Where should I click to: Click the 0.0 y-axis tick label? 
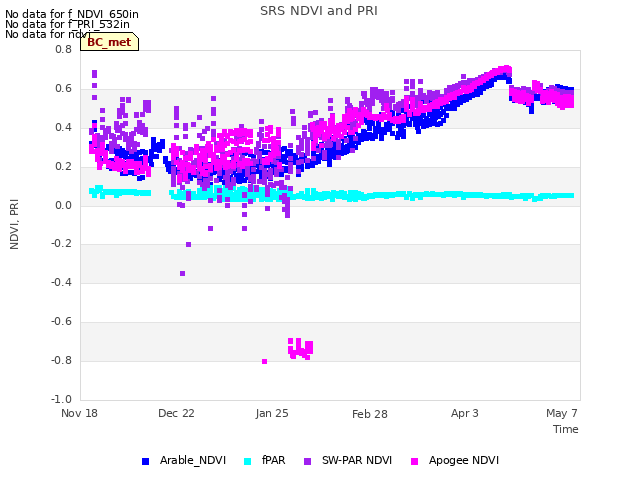(x=63, y=205)
